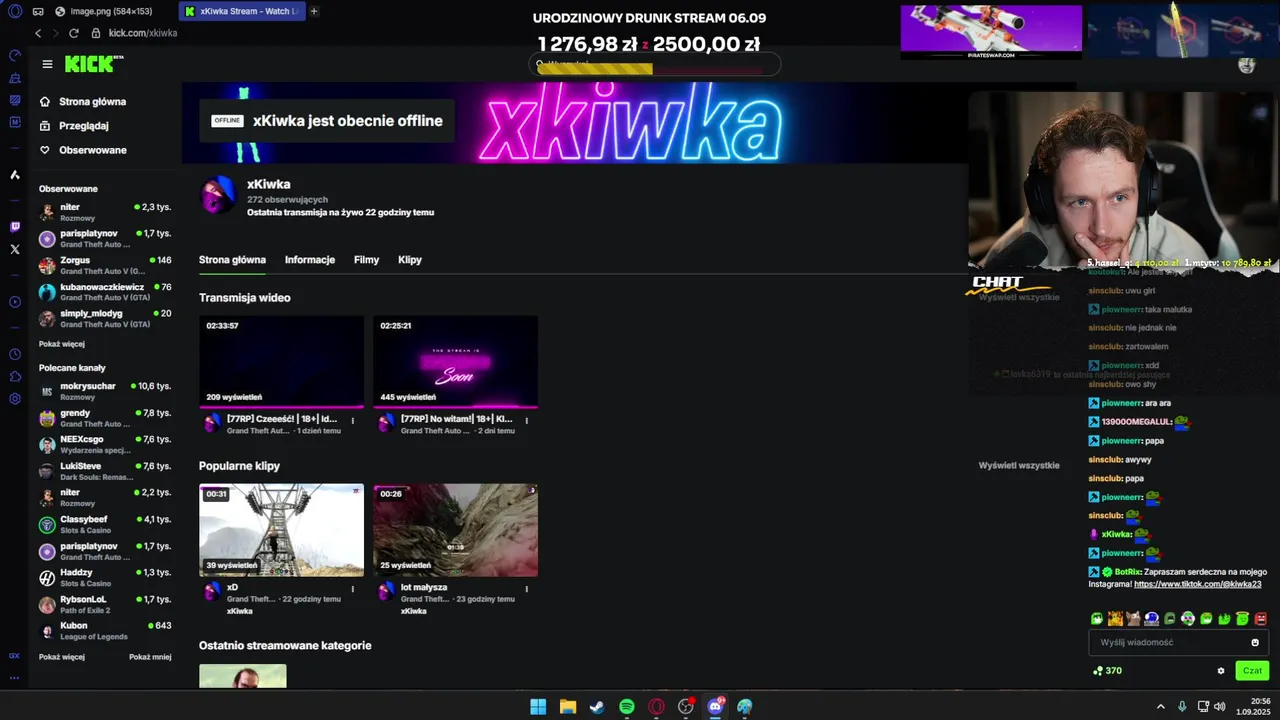Image resolution: width=1280 pixels, height=720 pixels.
Task: Play the 02:33:57 video thumbnail
Action: coord(281,361)
